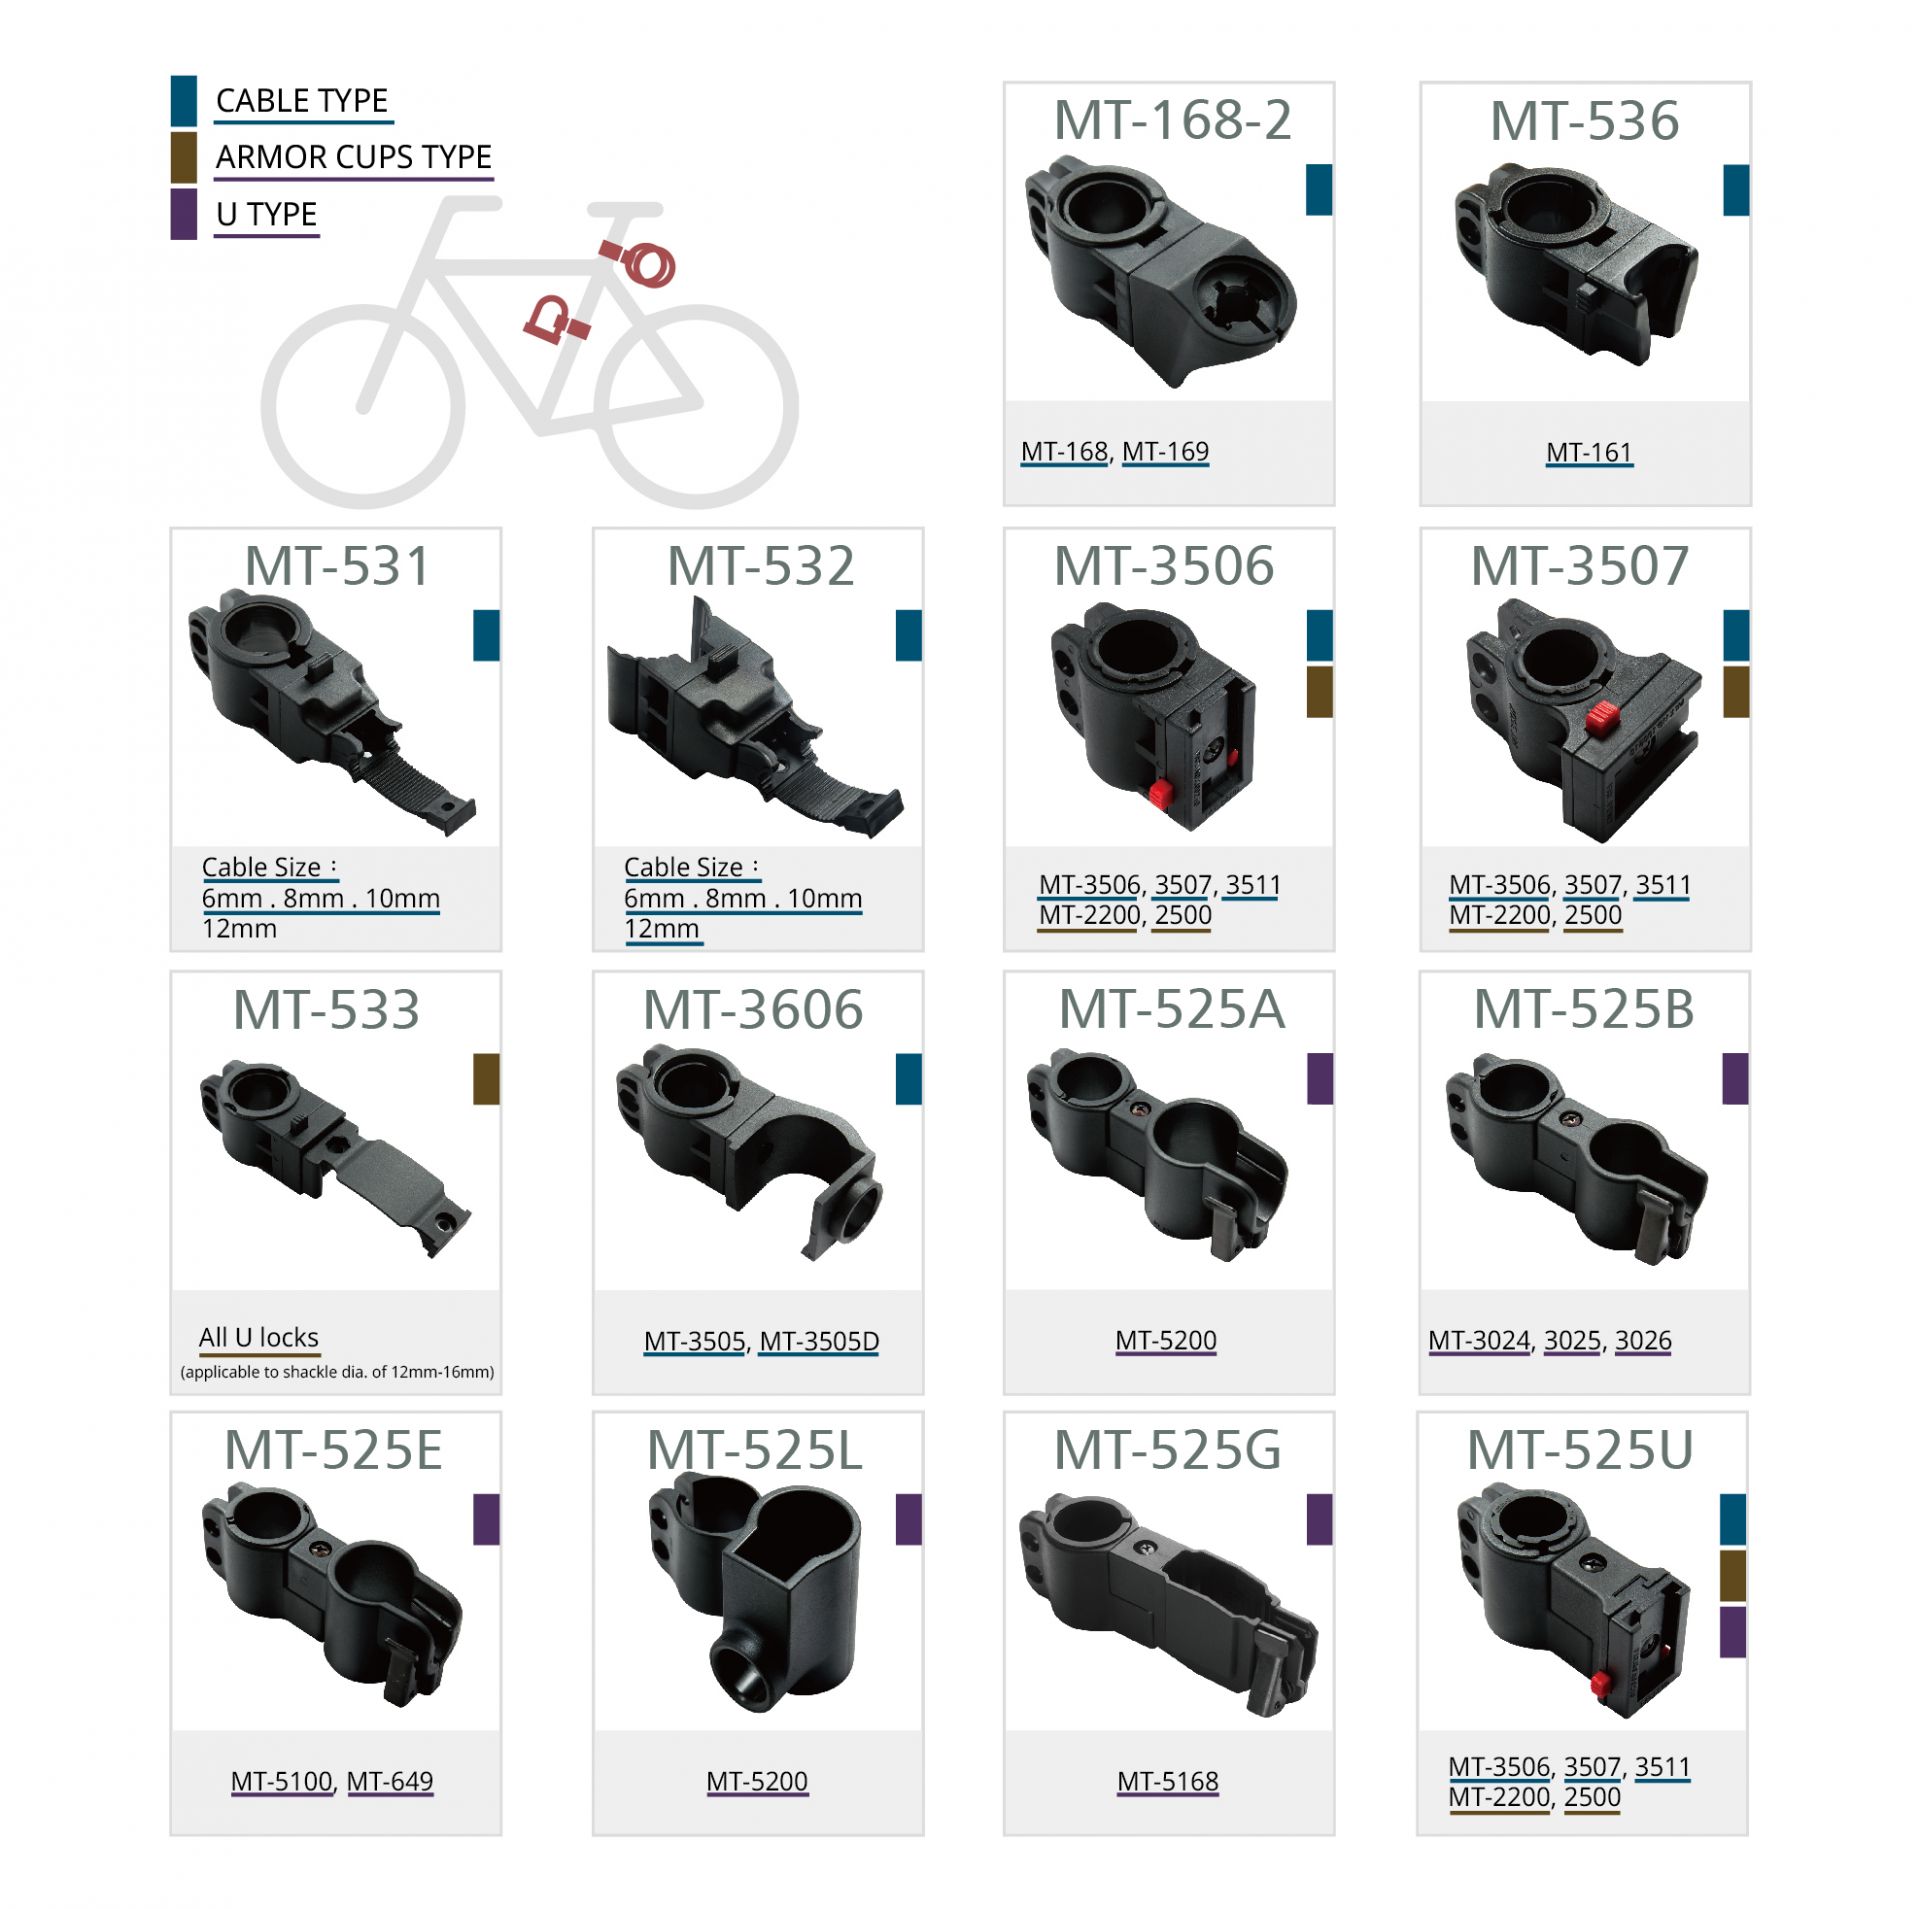Follow the MT-161 link under MT-536
This screenshot has height=1909, width=1920.
click(x=1587, y=452)
